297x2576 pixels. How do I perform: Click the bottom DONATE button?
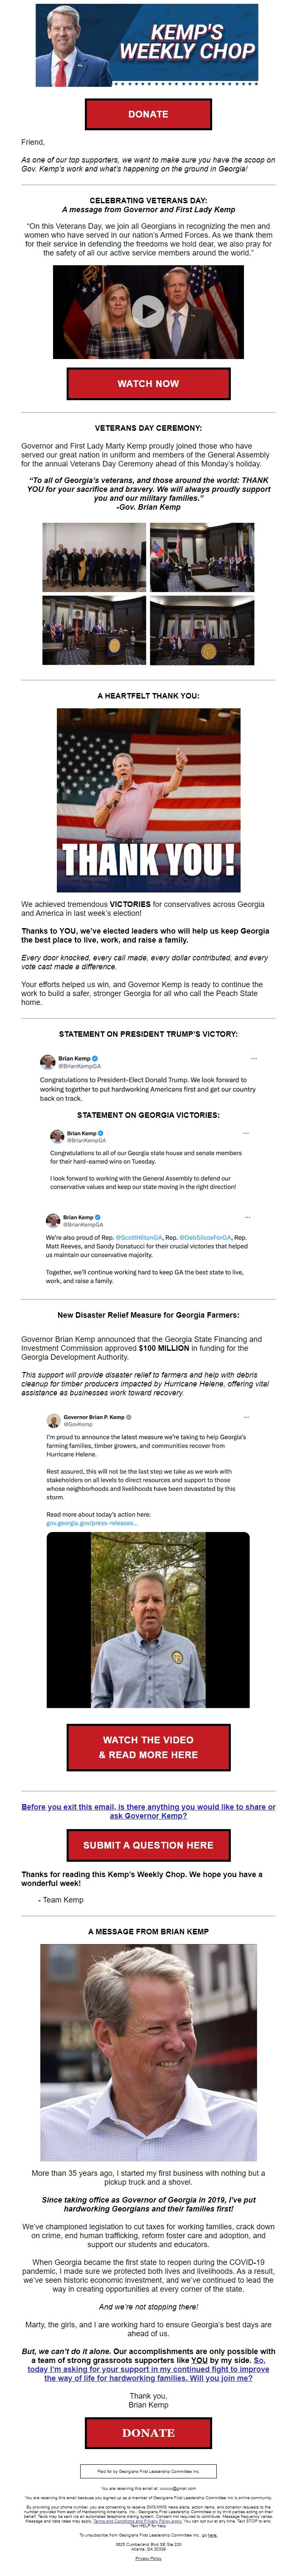pyautogui.click(x=148, y=2433)
